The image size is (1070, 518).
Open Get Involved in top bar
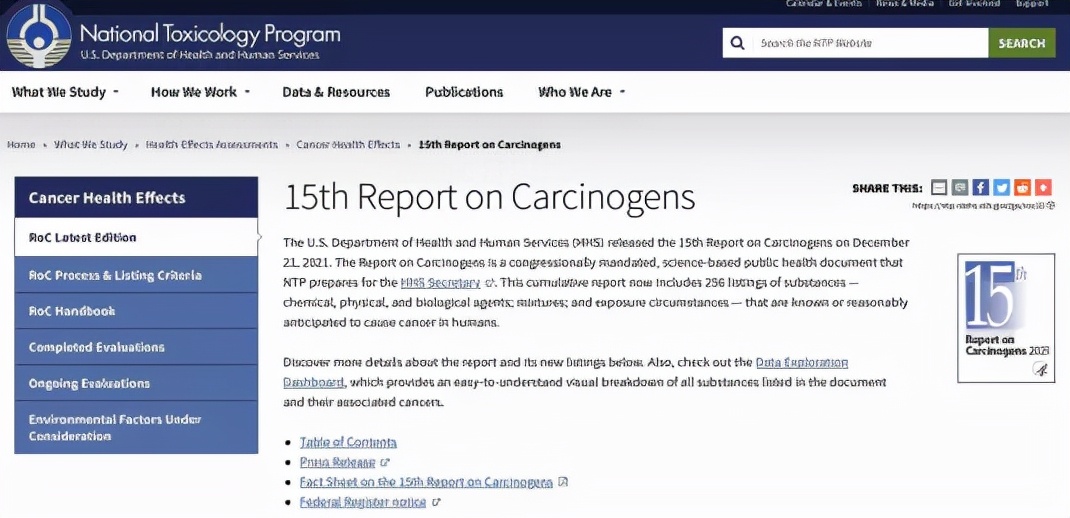pyautogui.click(x=973, y=3)
